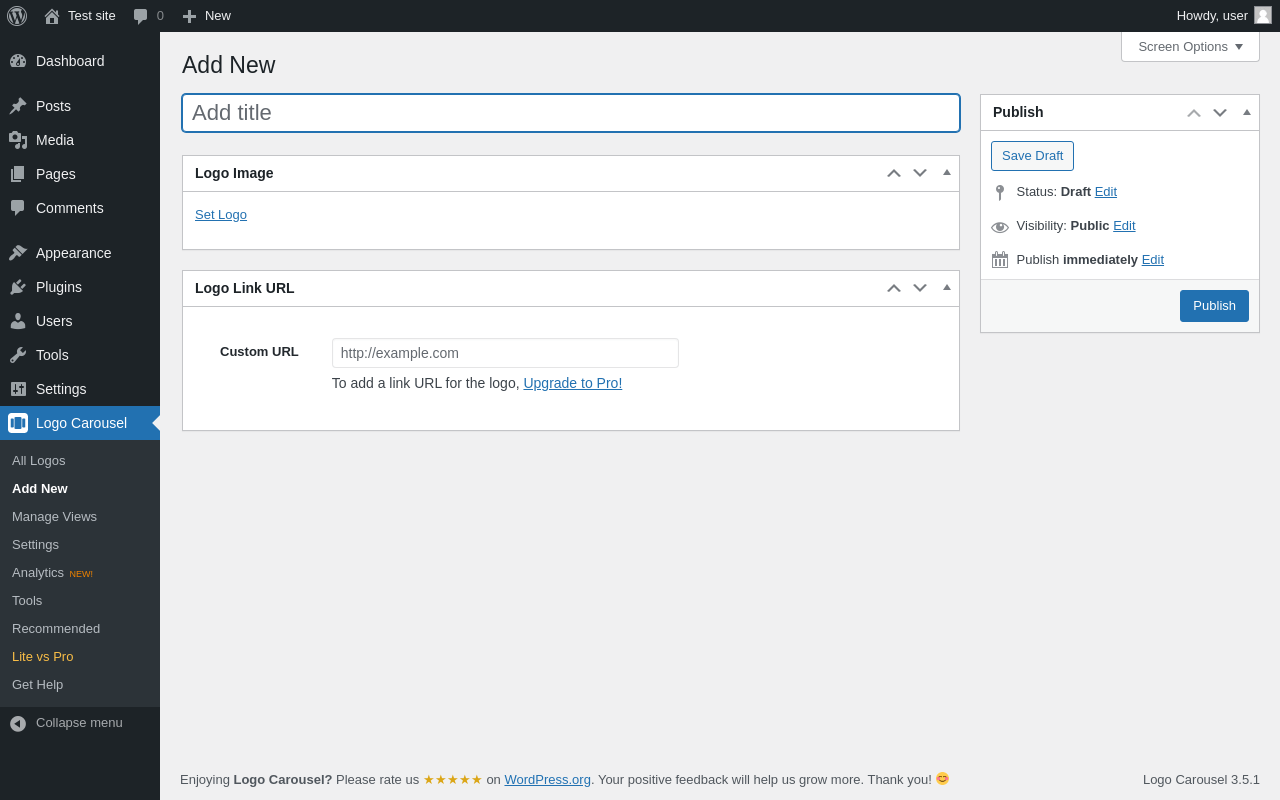
Task: Move Logo Image box down
Action: [920, 173]
